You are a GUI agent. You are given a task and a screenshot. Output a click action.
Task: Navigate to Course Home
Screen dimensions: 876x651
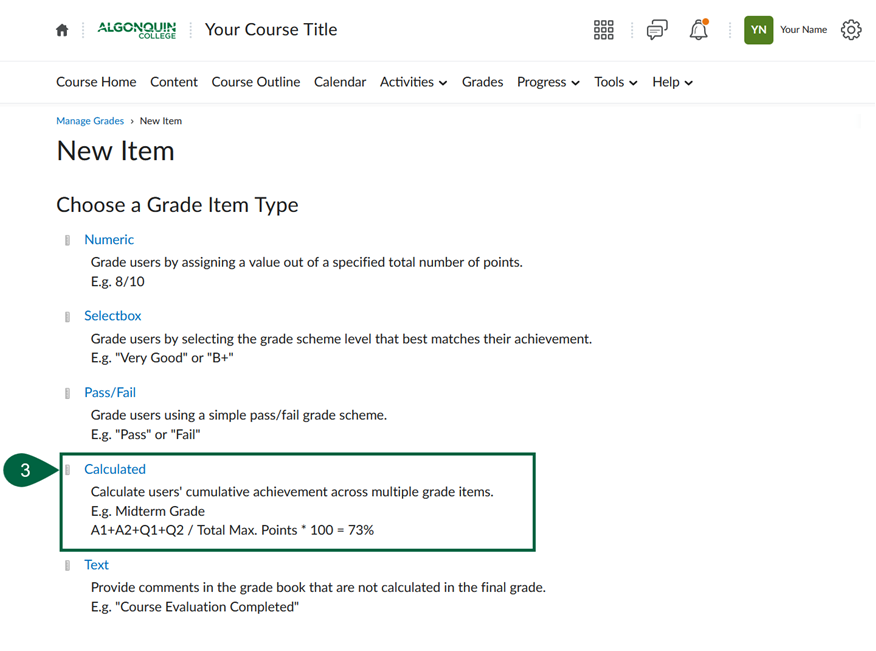tap(96, 82)
